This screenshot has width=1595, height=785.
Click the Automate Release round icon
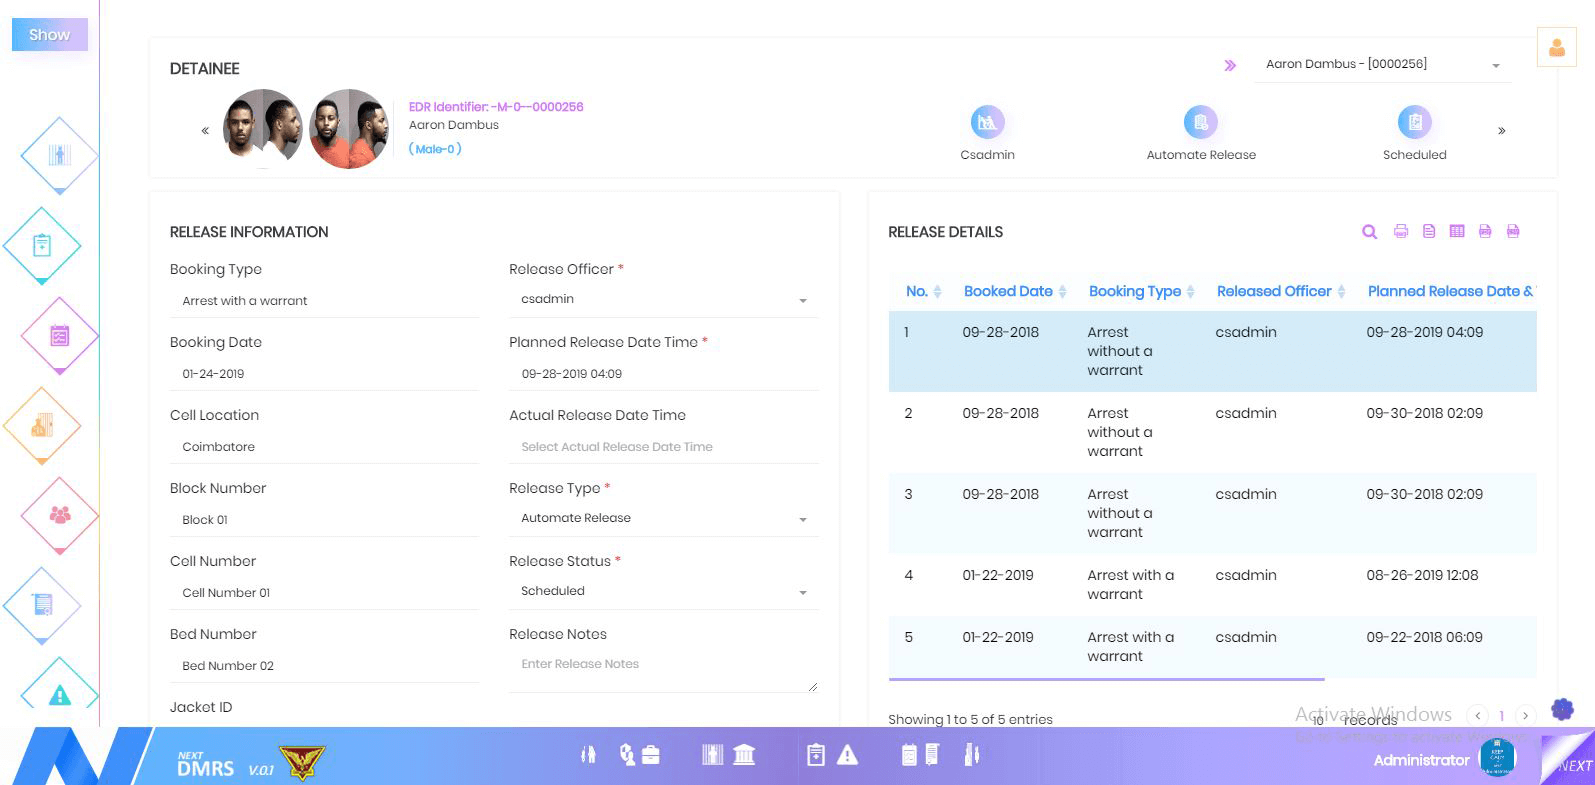click(x=1200, y=122)
